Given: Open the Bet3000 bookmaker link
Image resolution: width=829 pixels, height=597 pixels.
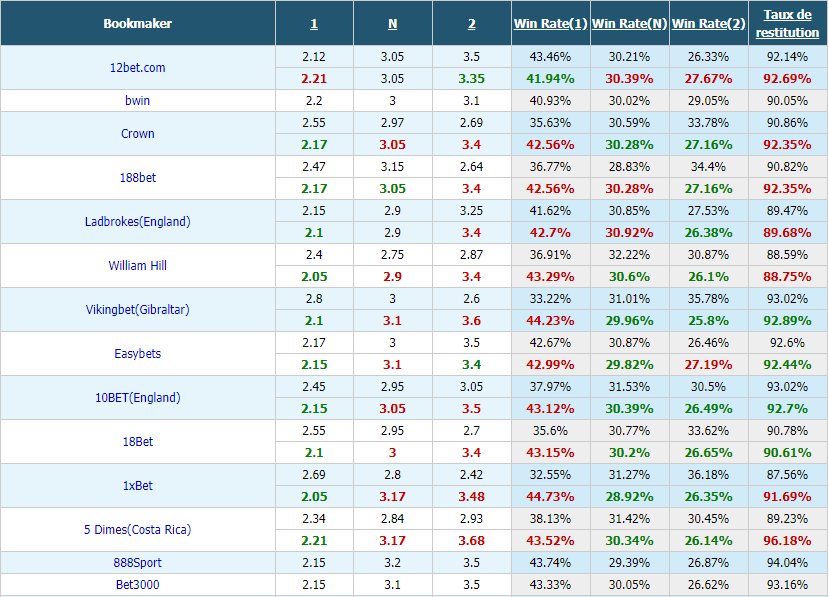Looking at the screenshot, I should [x=137, y=585].
